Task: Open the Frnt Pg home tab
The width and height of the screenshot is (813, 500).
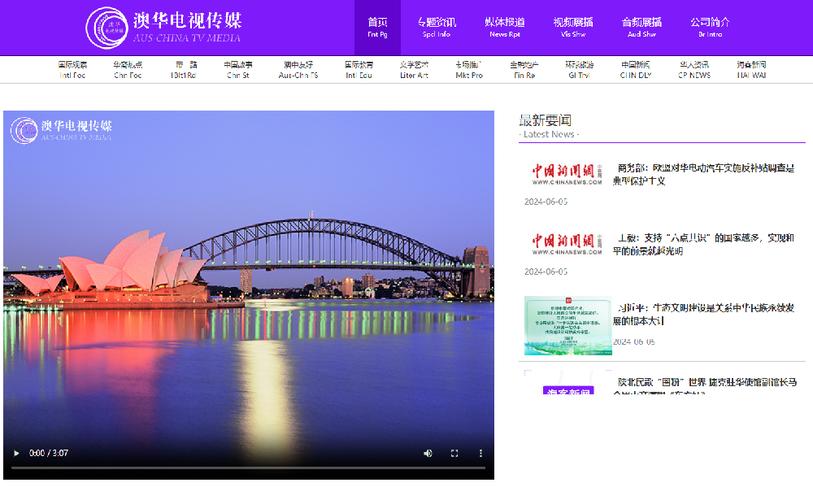Action: tap(377, 27)
